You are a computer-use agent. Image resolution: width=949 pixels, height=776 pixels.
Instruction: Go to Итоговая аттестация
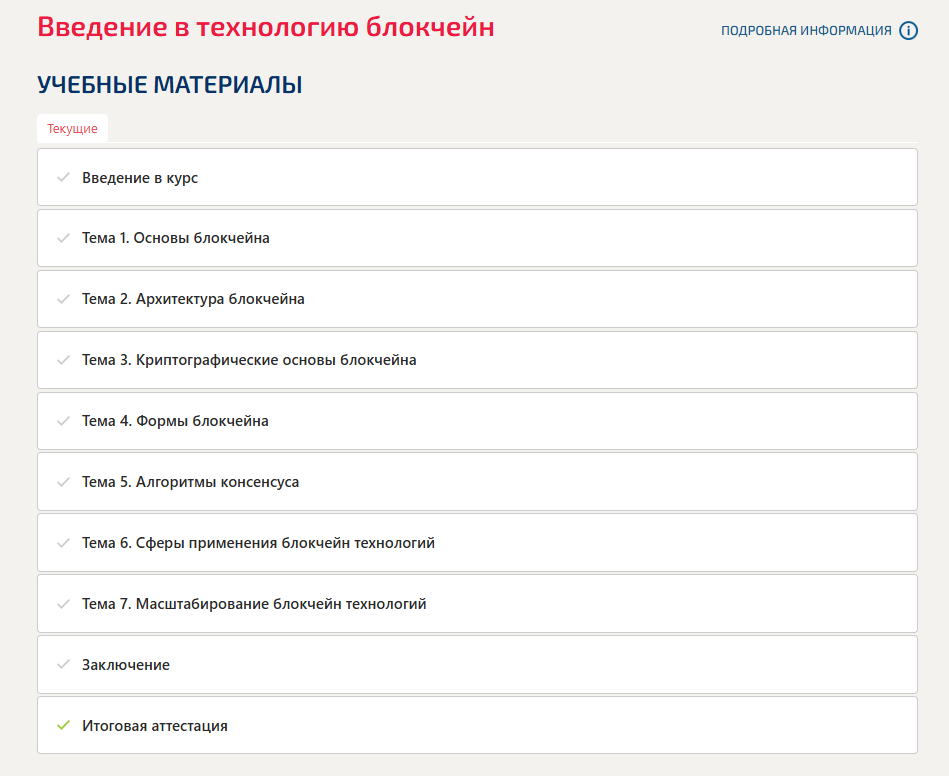(155, 726)
